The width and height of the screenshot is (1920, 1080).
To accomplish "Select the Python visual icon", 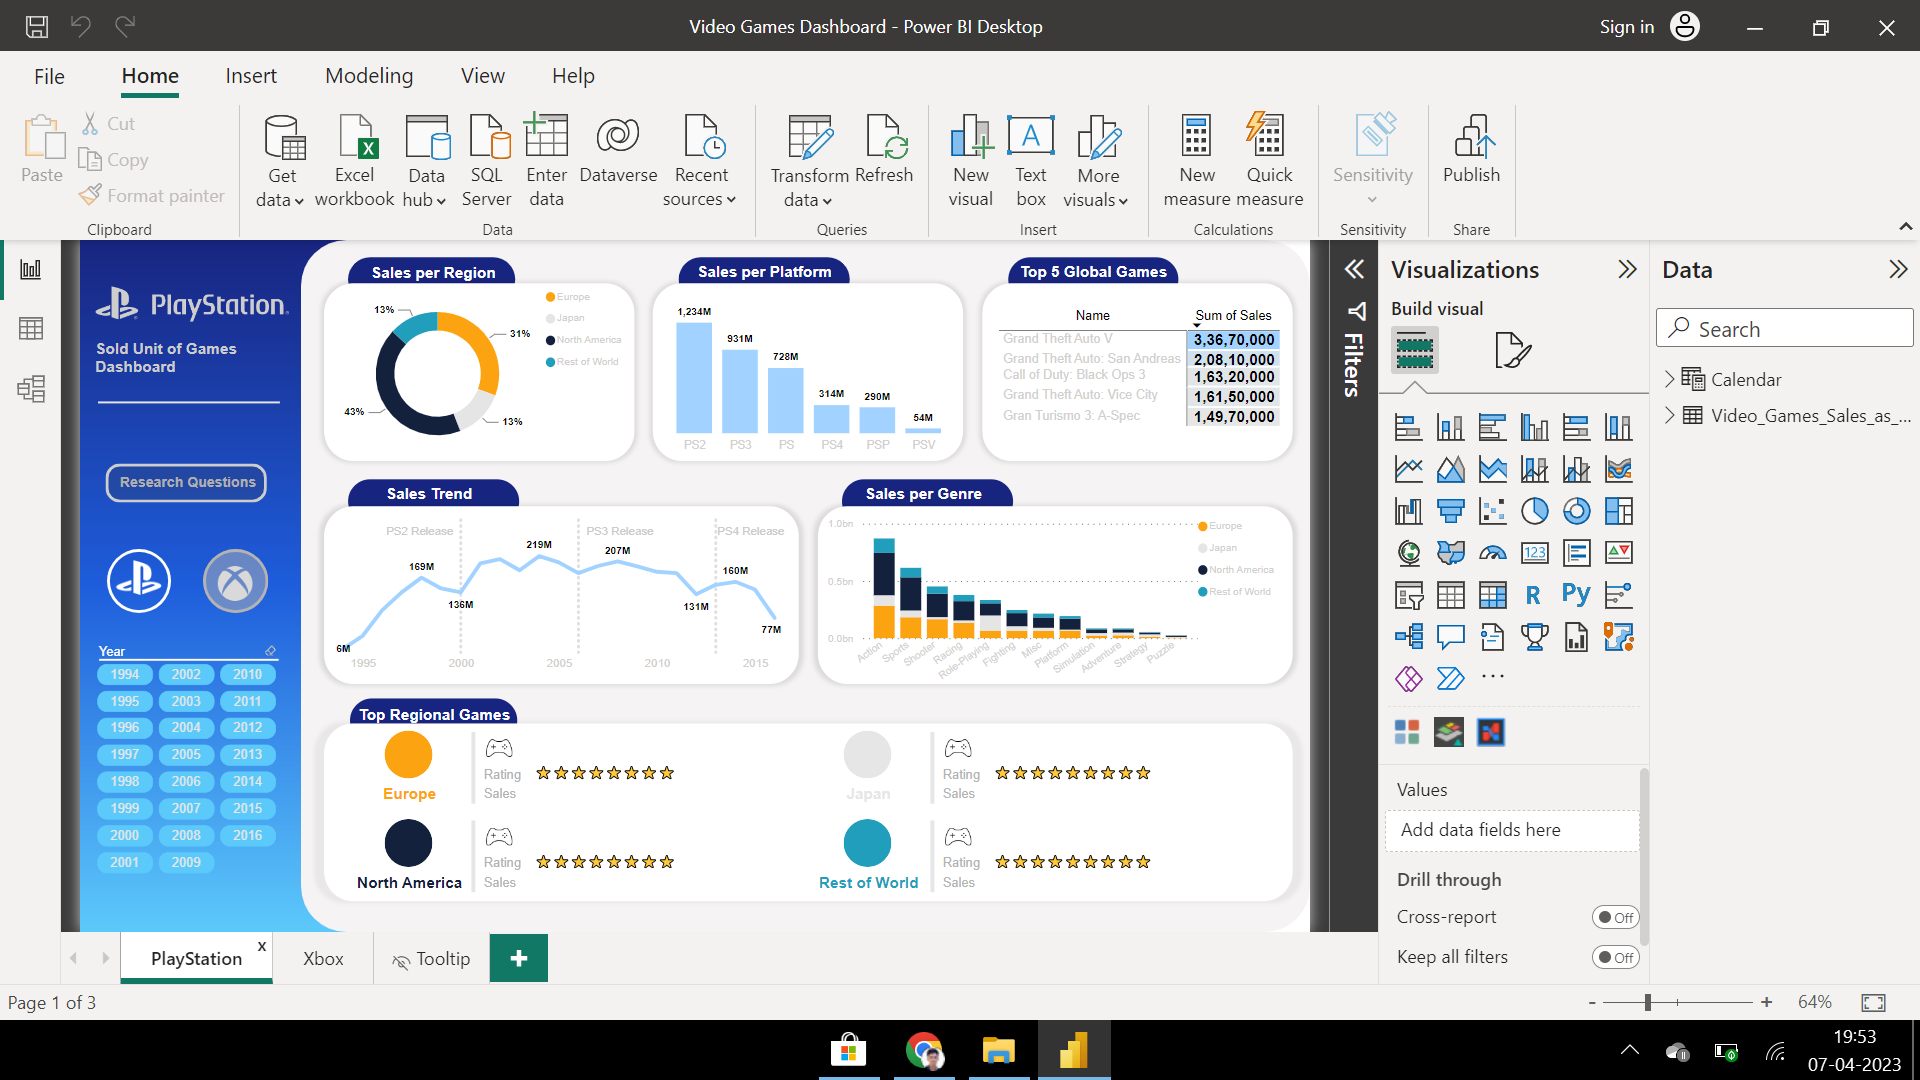I will [x=1575, y=595].
